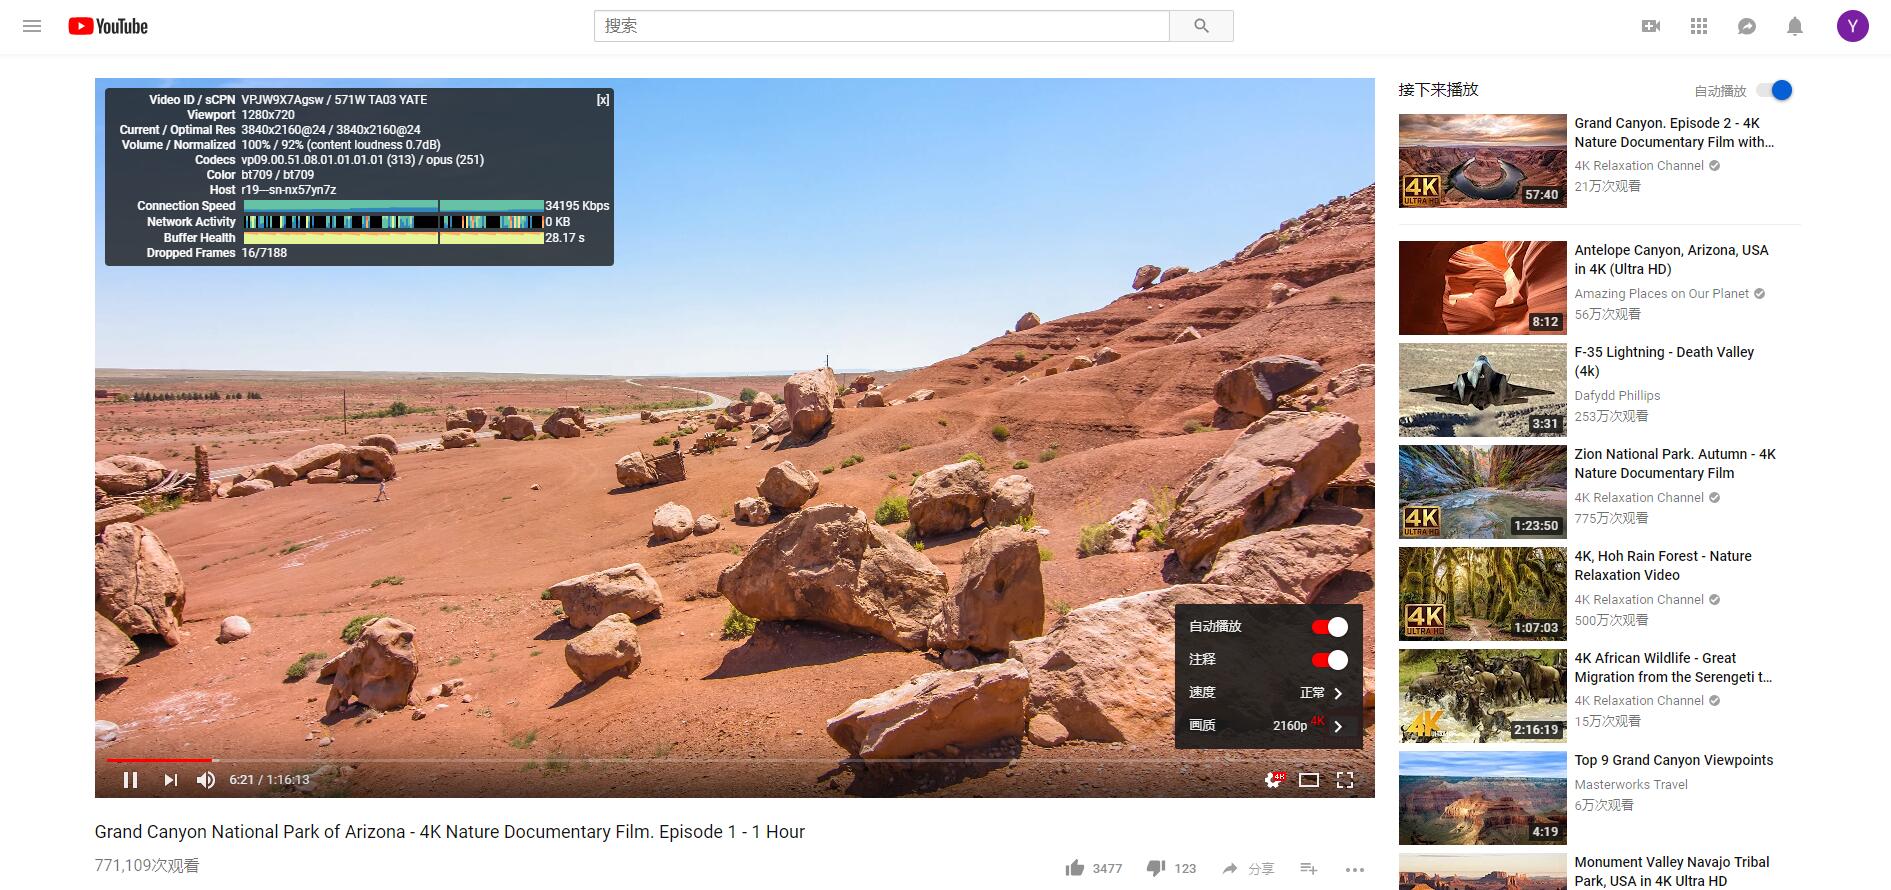Open the notifications bell
1891x890 pixels.
coord(1795,26)
